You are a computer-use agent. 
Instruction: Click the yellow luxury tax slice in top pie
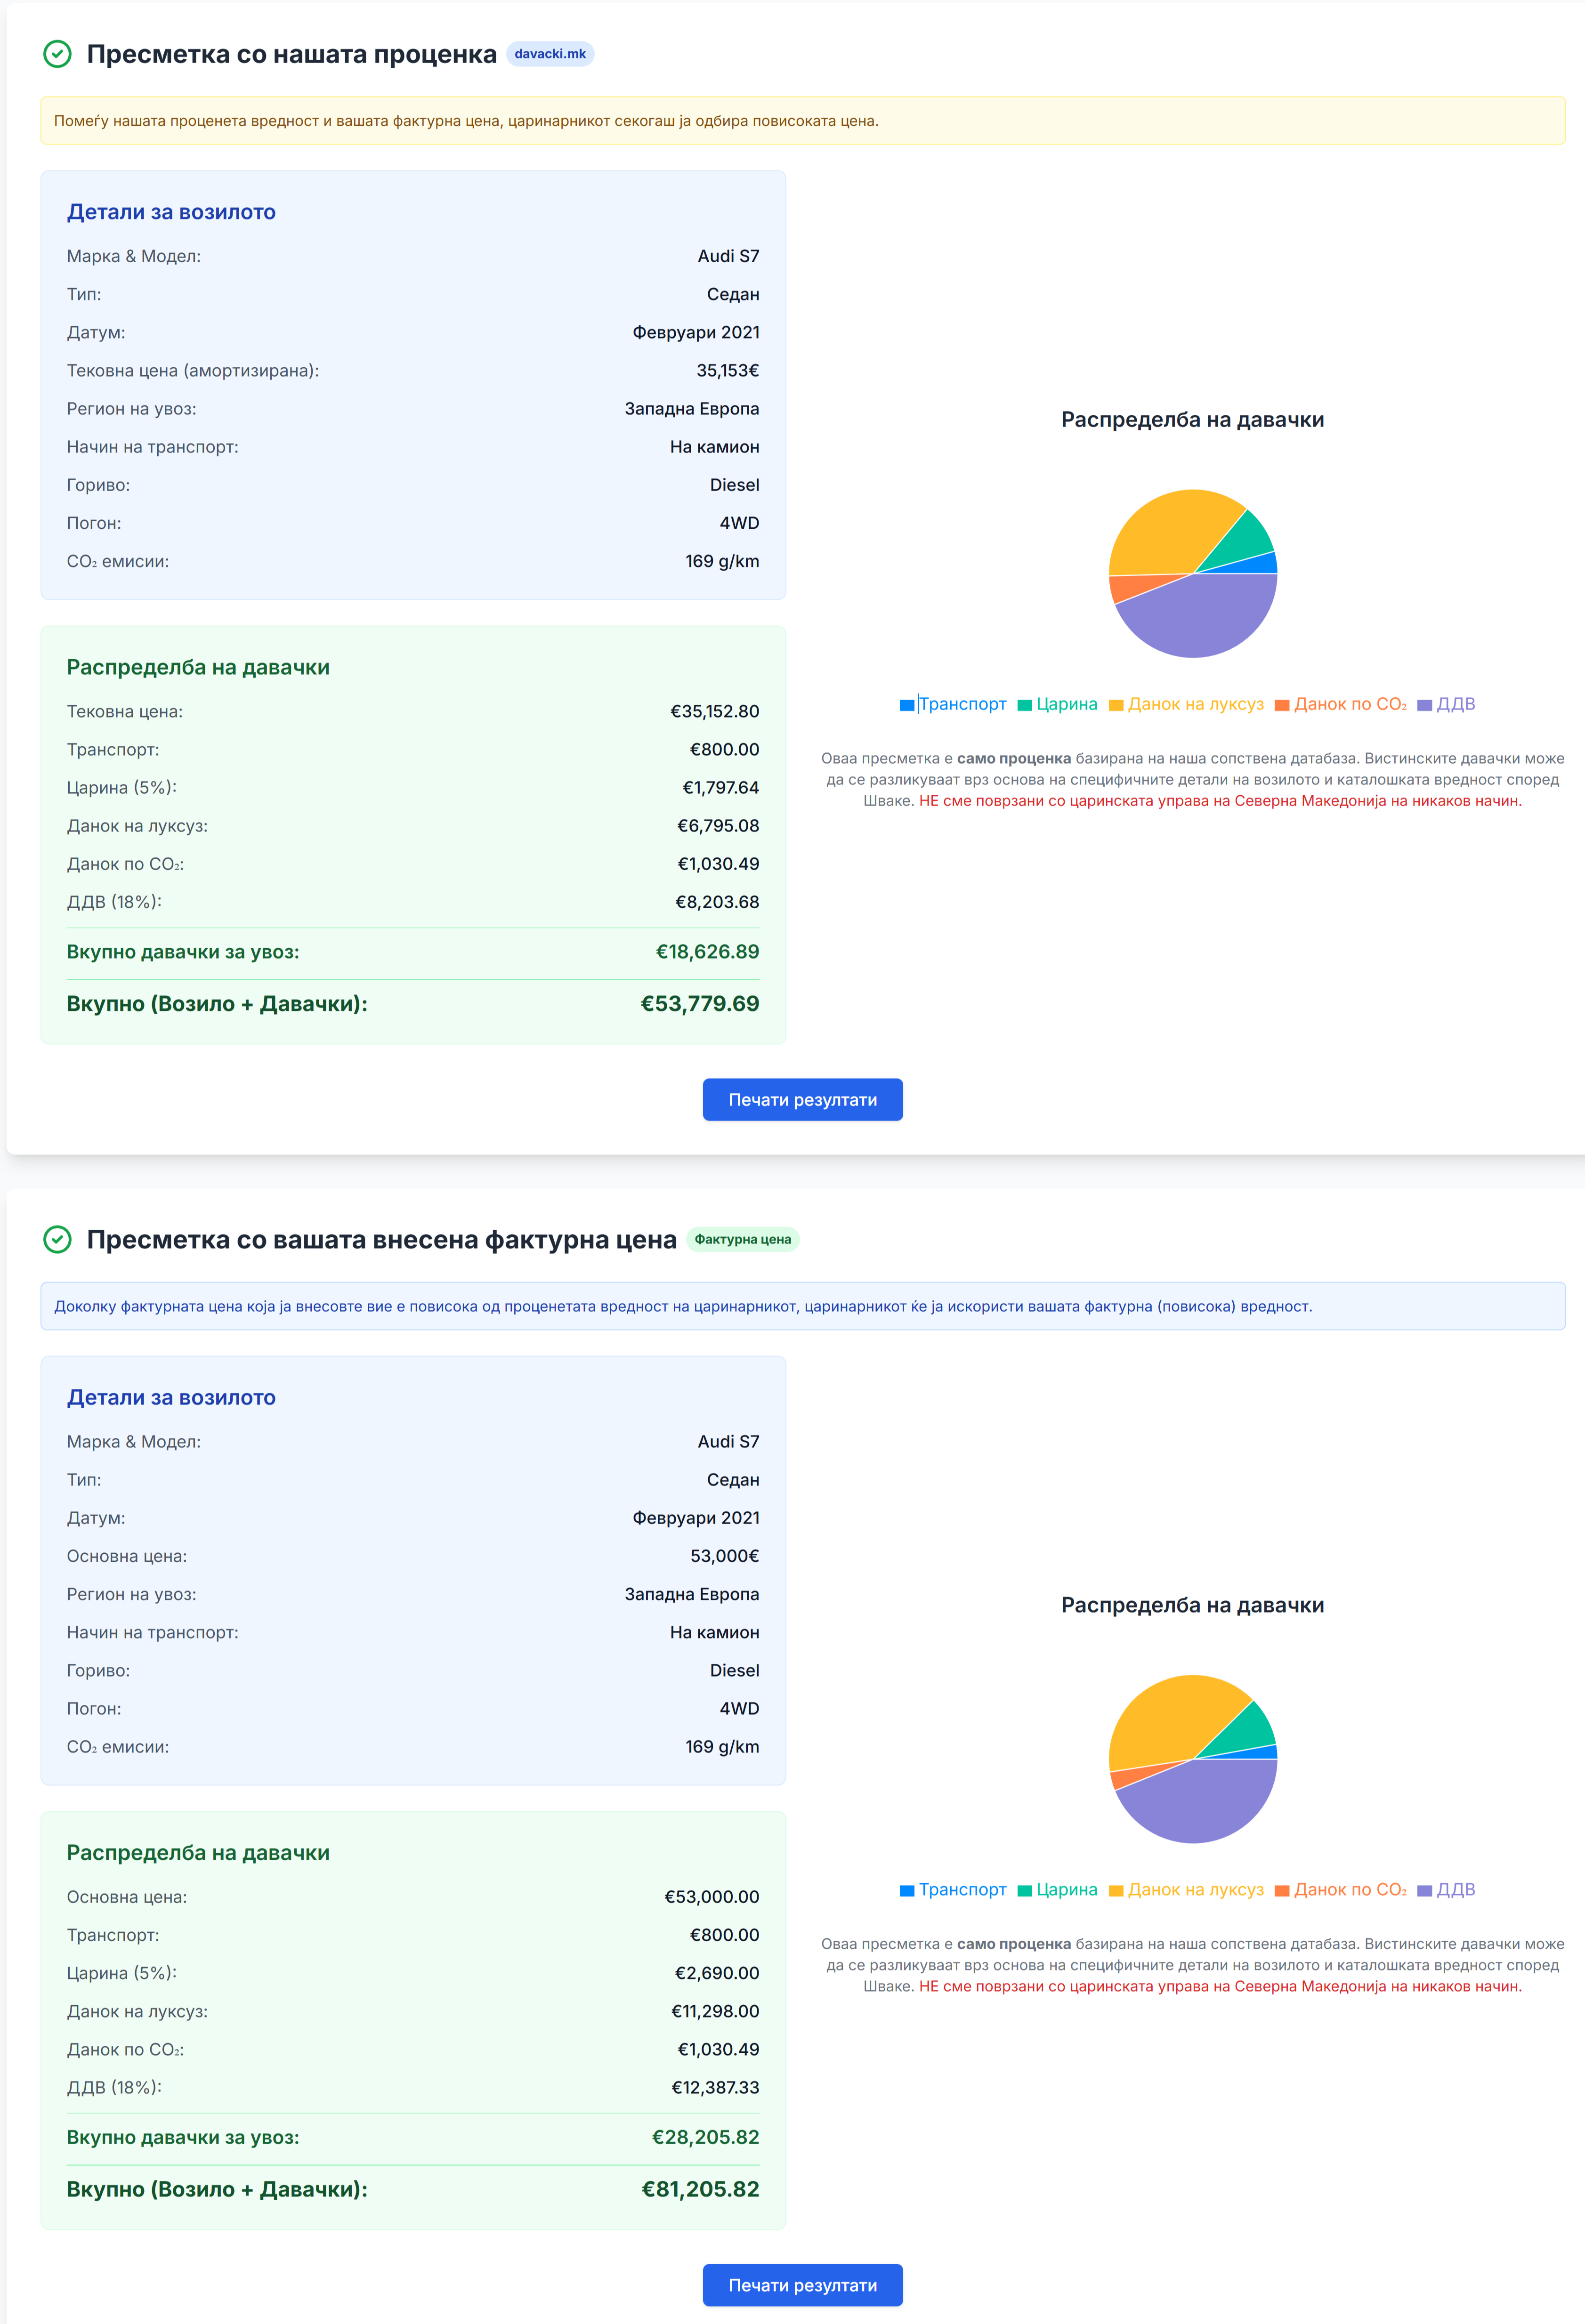[1165, 530]
